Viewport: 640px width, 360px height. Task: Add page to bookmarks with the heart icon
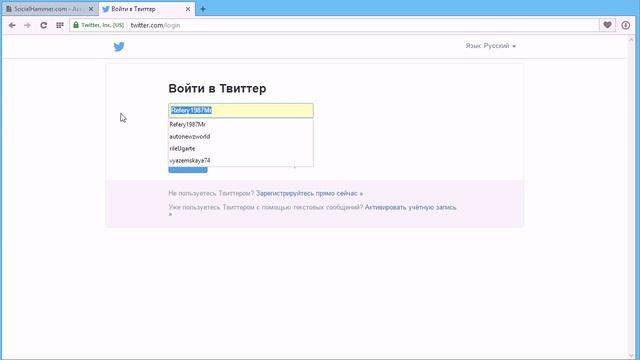pyautogui.click(x=607, y=25)
